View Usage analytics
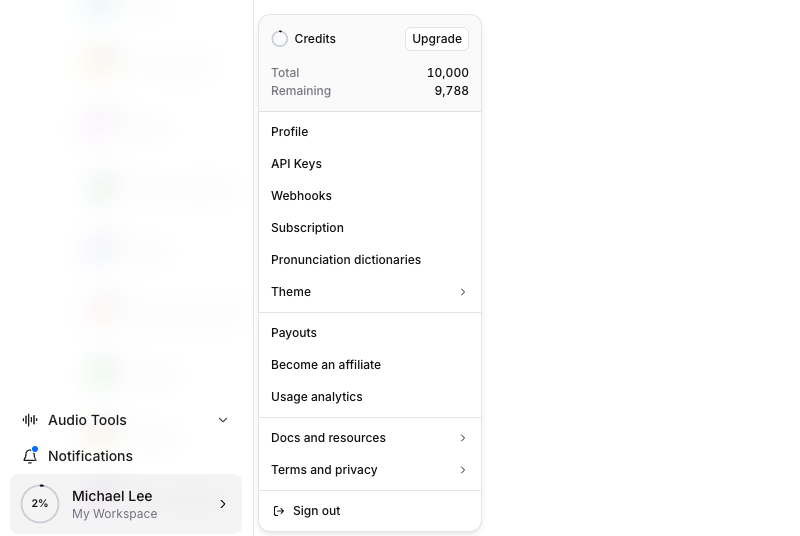800x536 pixels. (370, 397)
